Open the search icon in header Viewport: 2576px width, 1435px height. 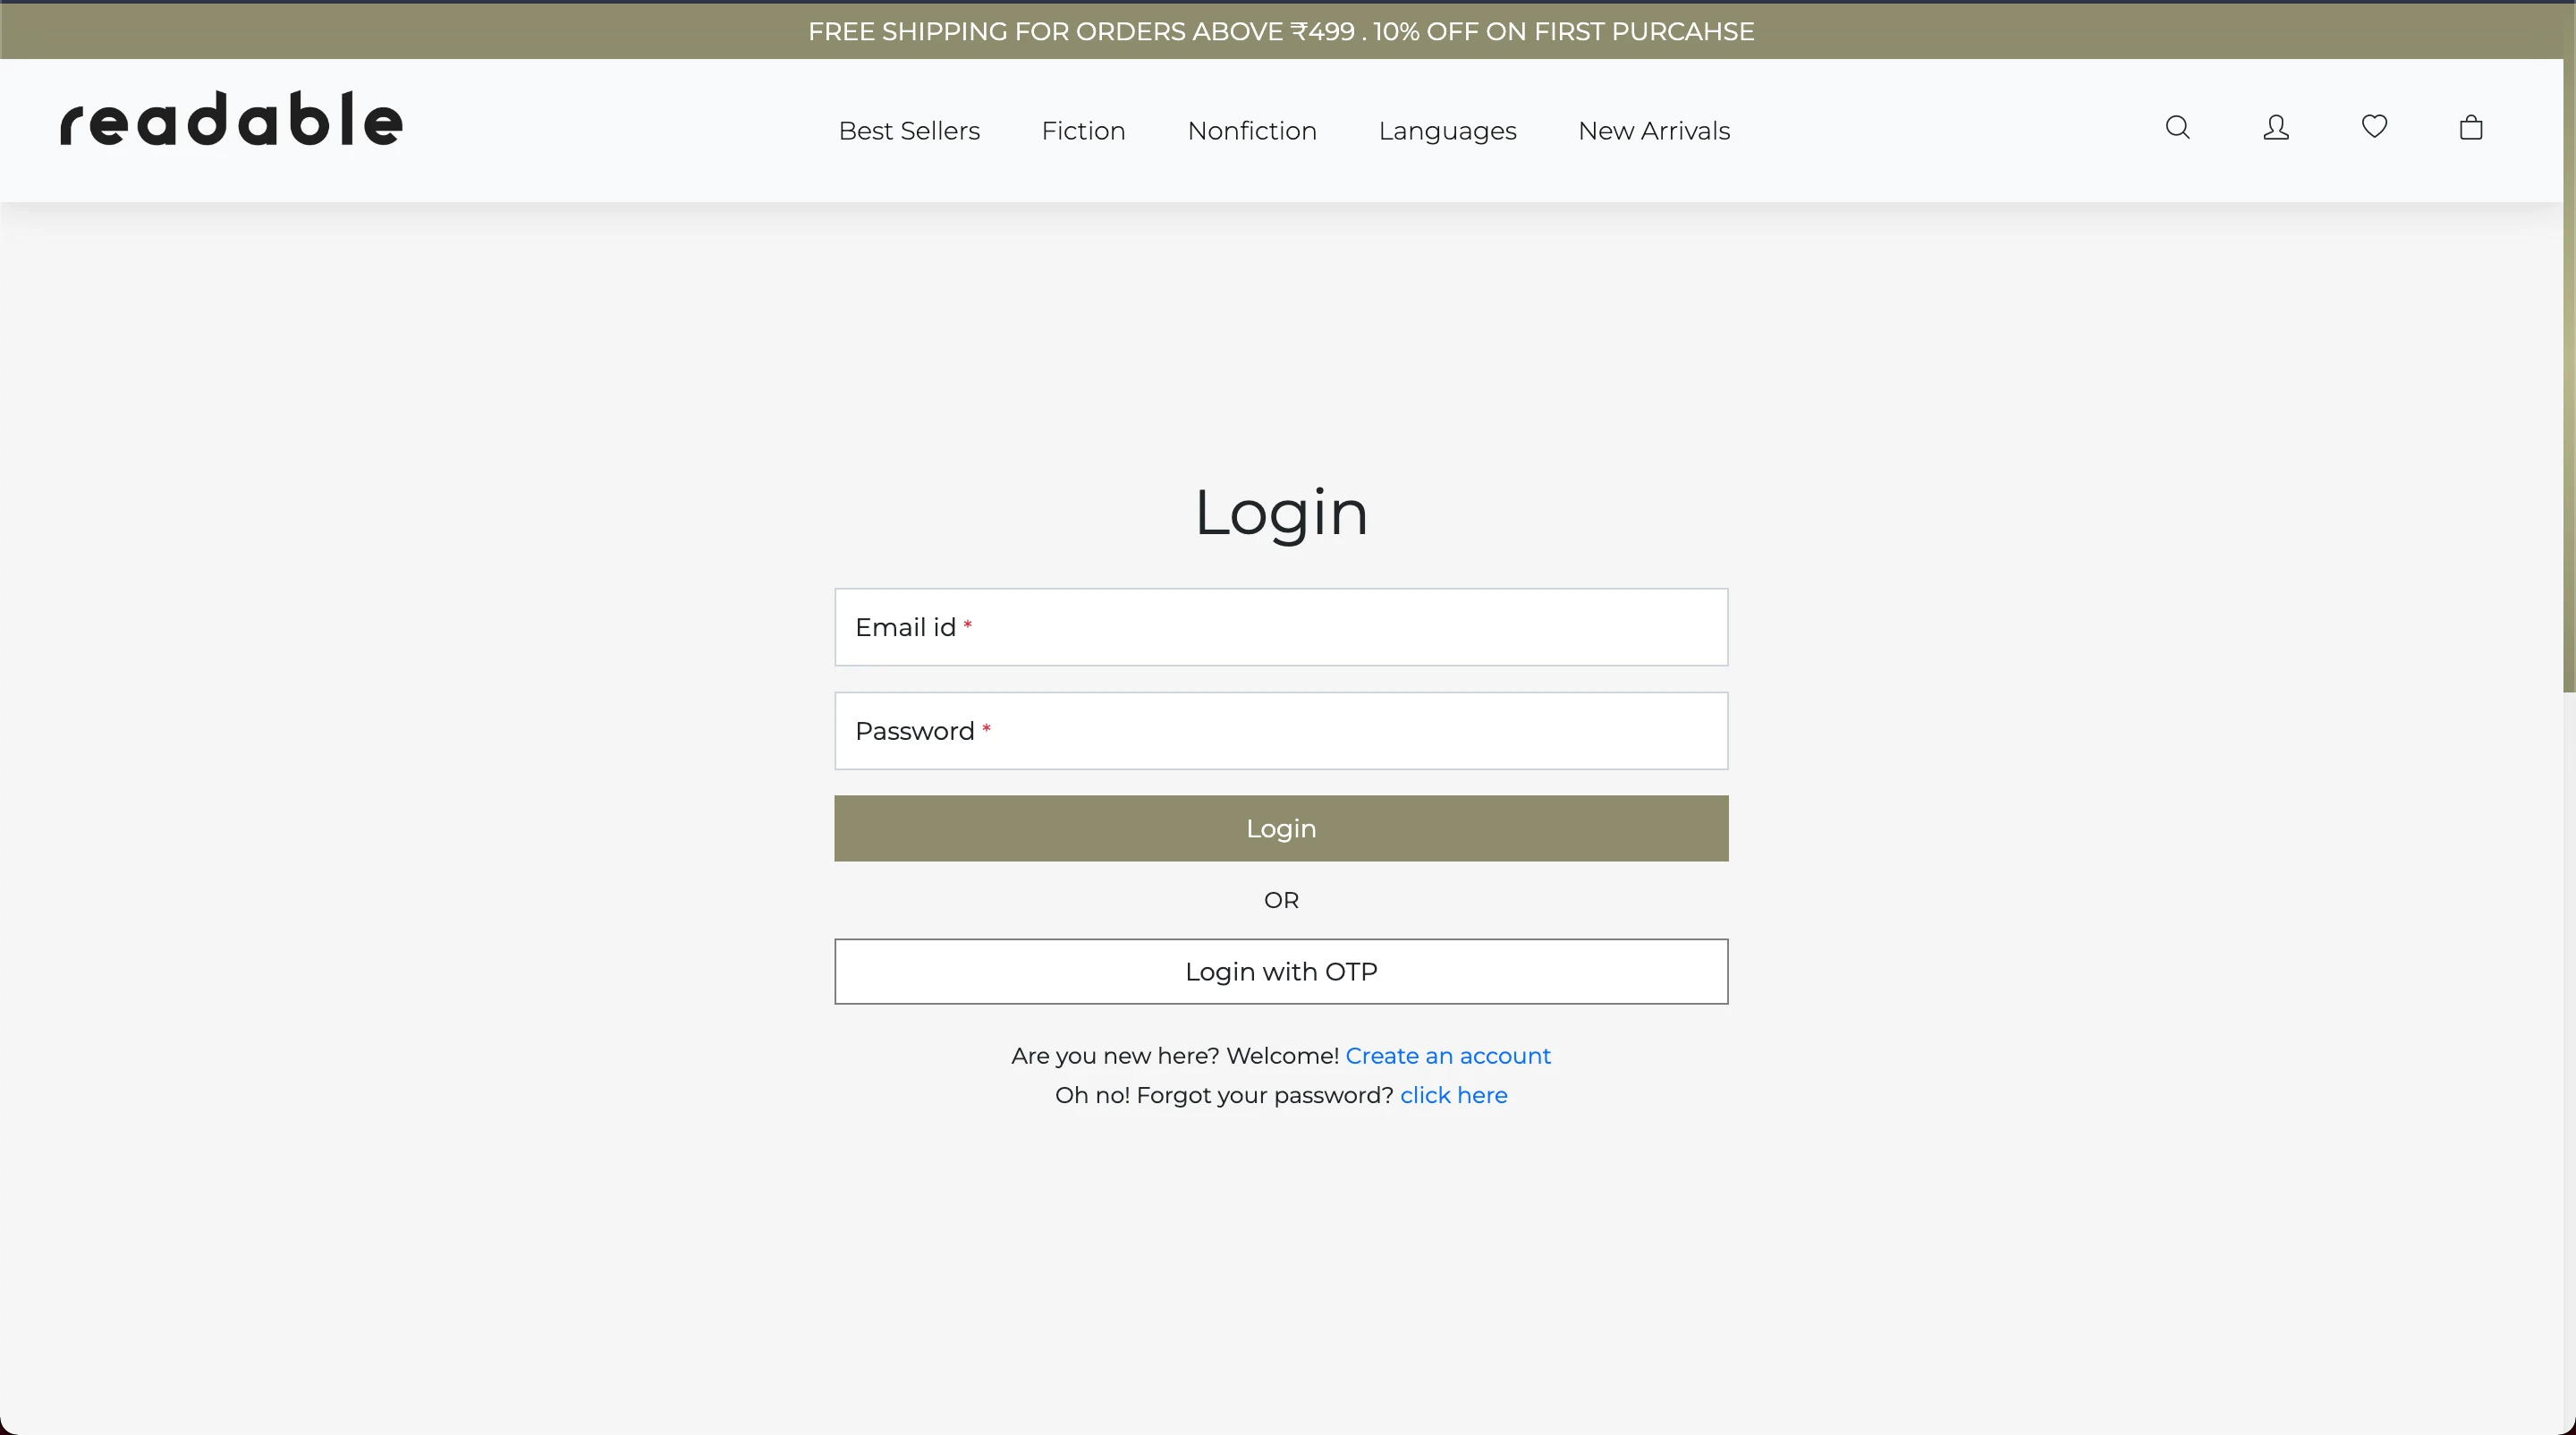click(x=2177, y=128)
